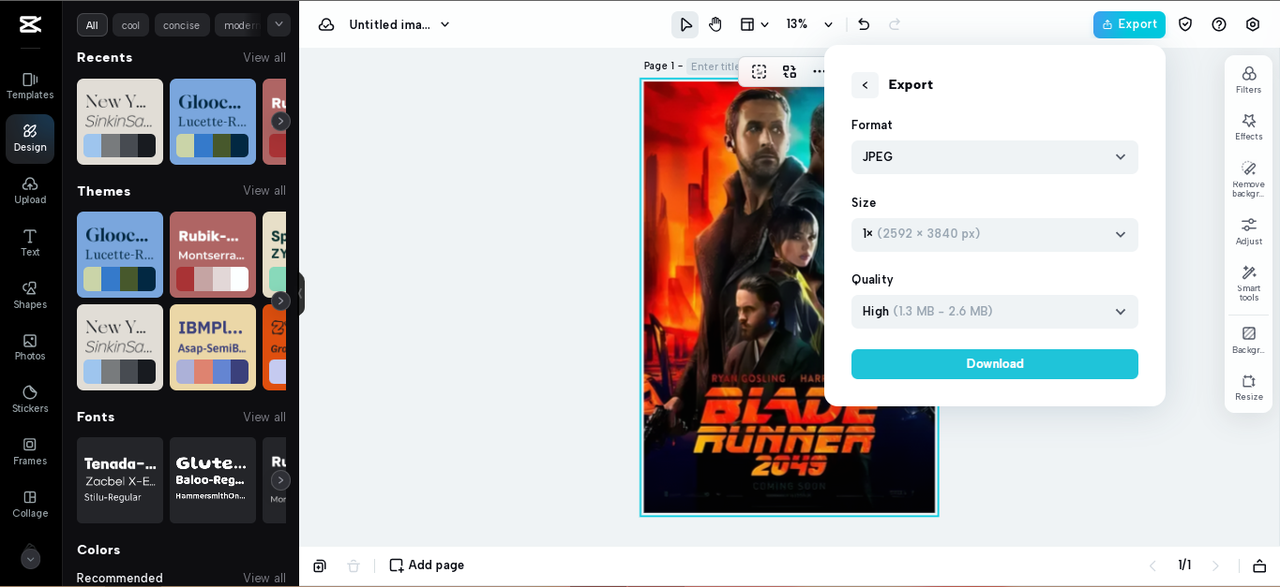Open the Shapes sidebar panel
Screen dimensions: 1280x587
coord(30,294)
